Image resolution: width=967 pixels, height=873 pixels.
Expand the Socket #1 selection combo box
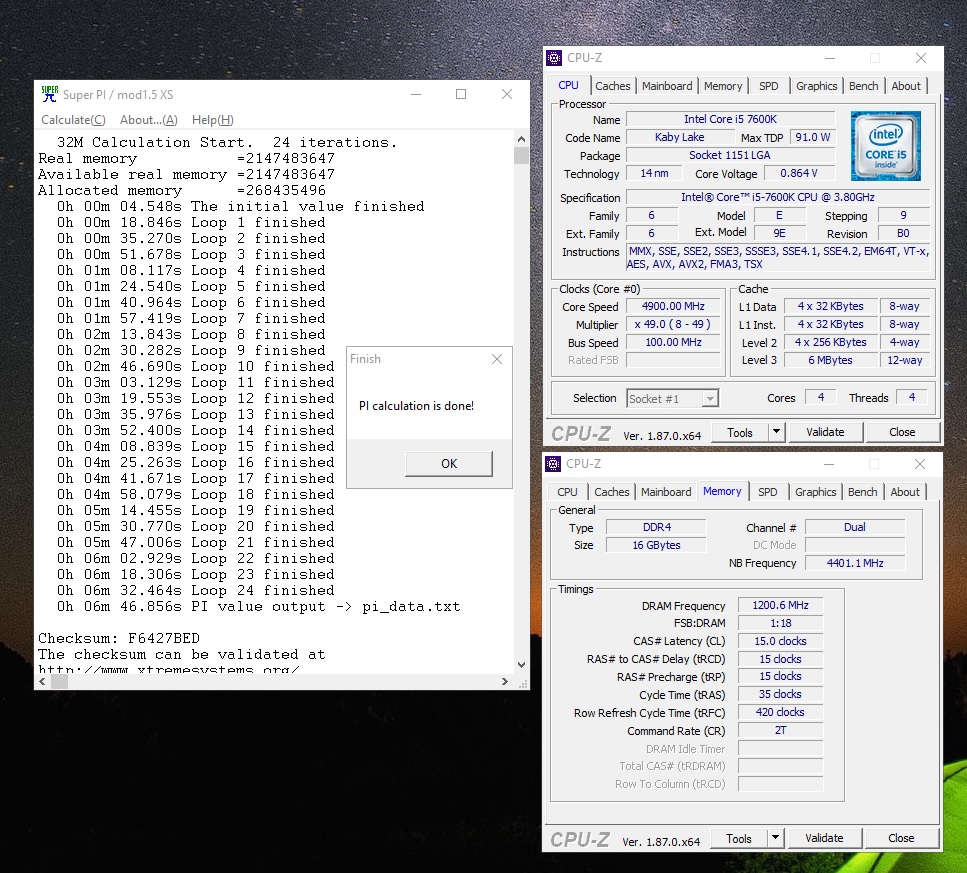[710, 399]
